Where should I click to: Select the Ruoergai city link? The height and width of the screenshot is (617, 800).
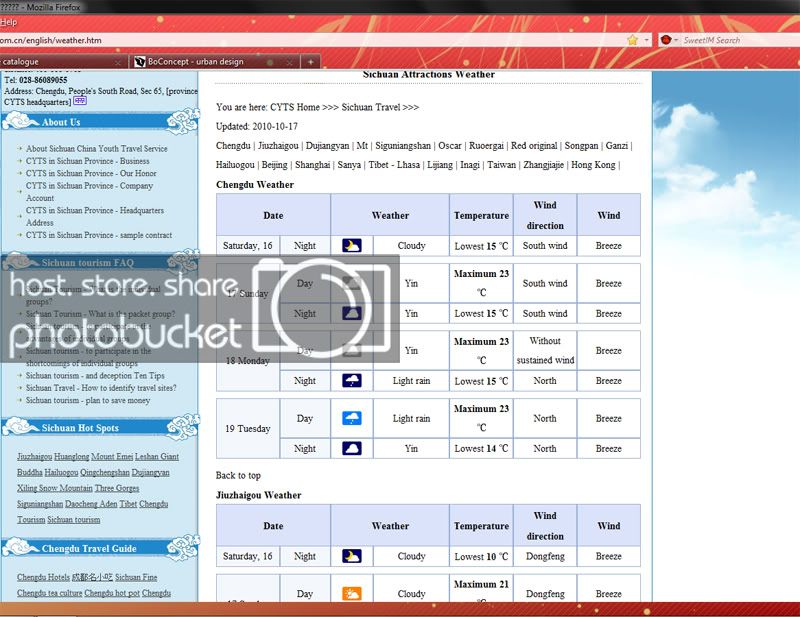pos(486,145)
